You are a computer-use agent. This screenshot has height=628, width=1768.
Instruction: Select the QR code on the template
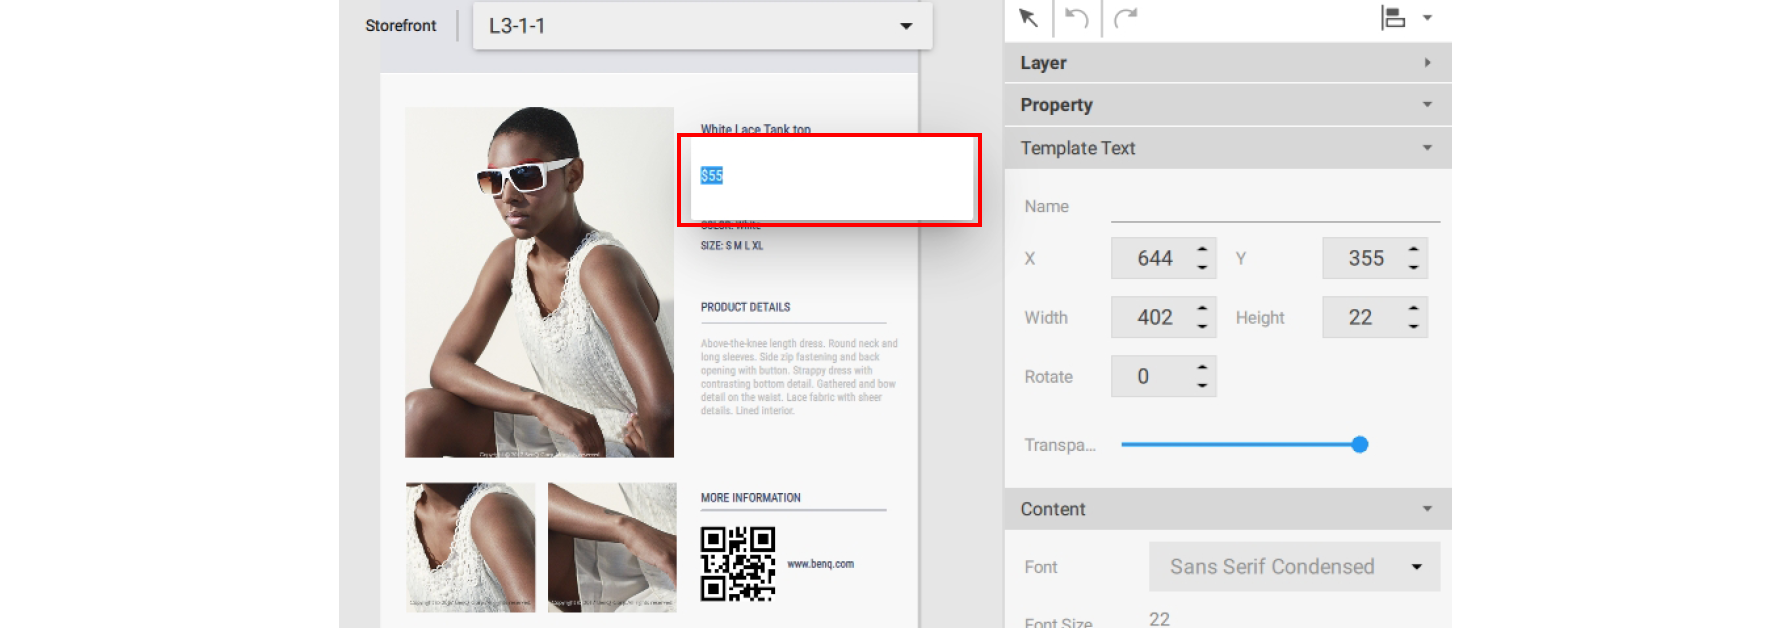point(738,564)
